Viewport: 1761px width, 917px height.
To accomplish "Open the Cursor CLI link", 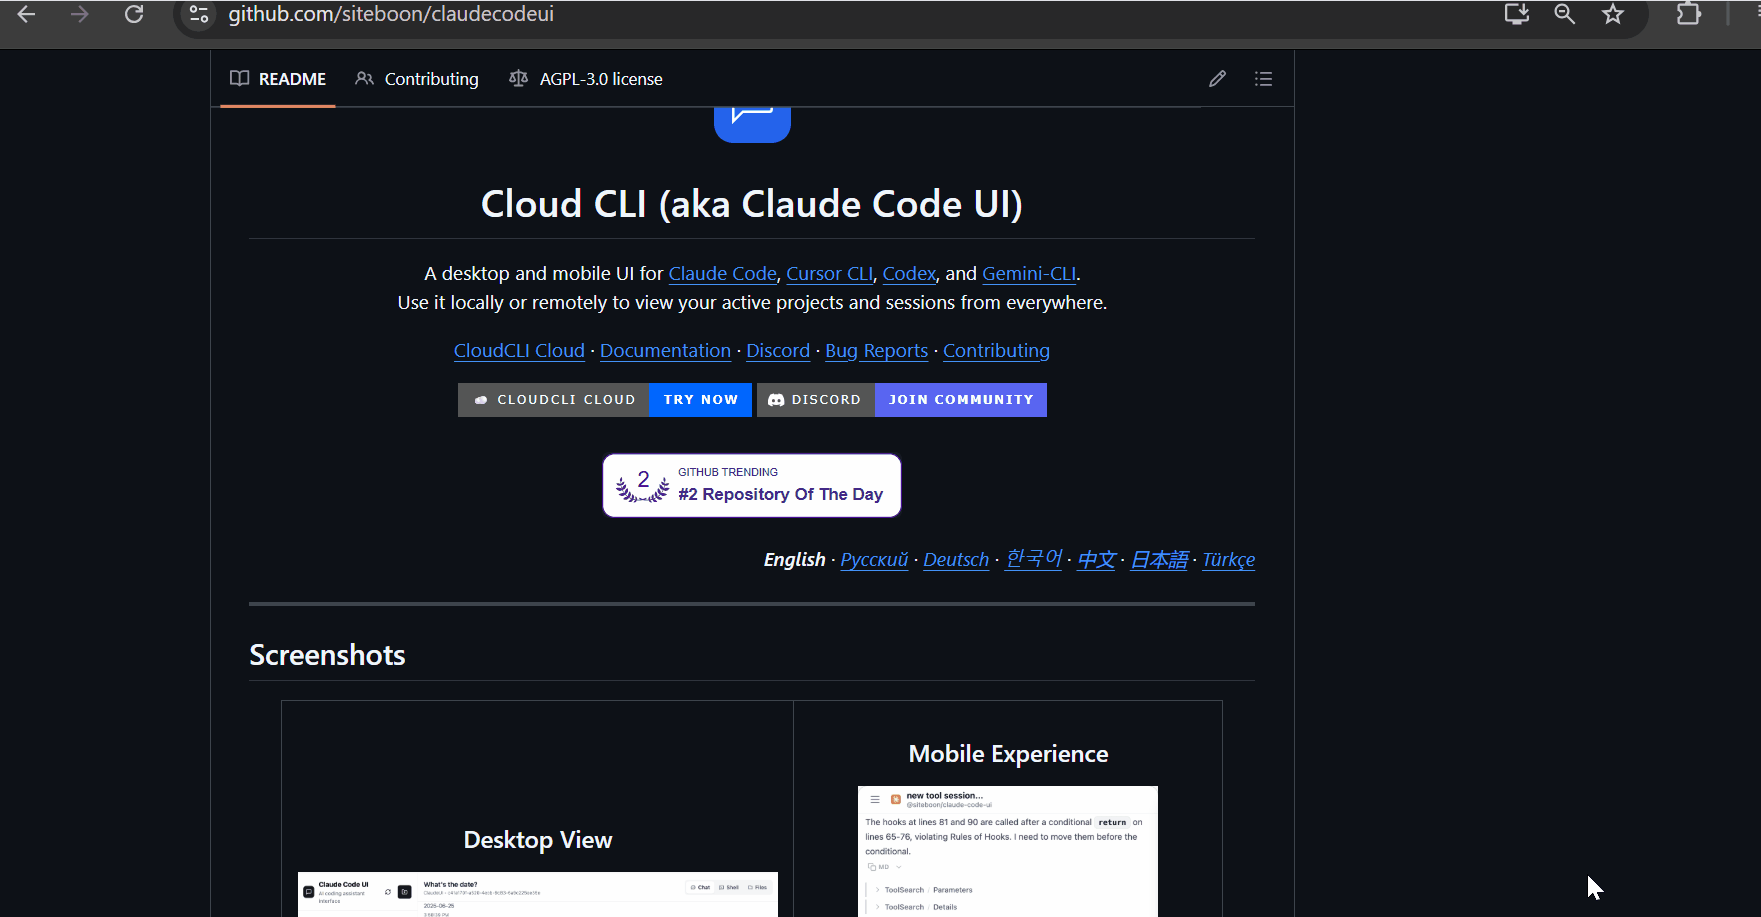I will click(830, 274).
